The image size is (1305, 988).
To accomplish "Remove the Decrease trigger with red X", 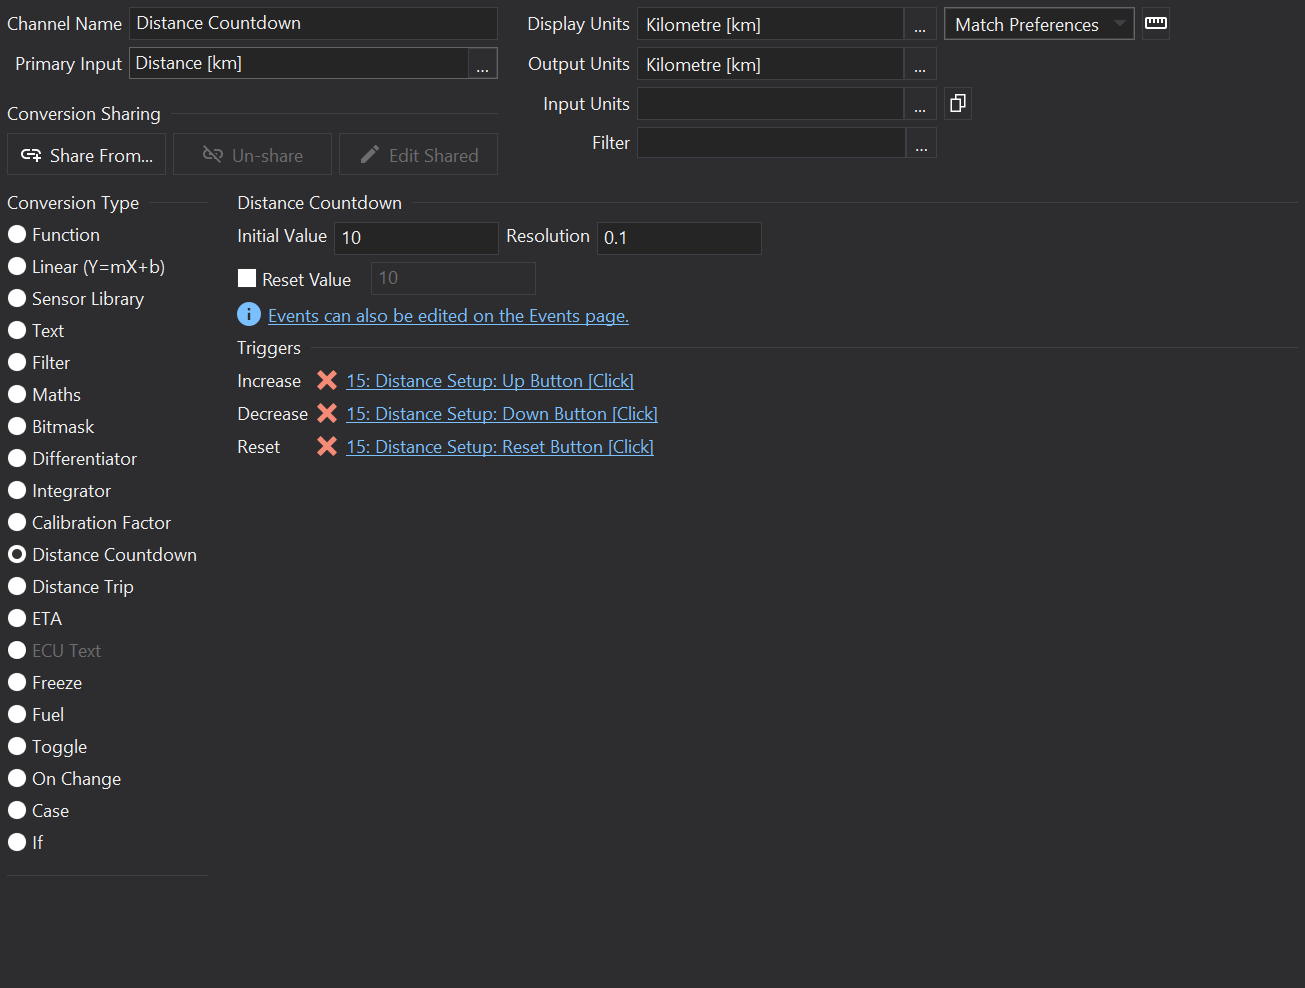I will [x=327, y=413].
